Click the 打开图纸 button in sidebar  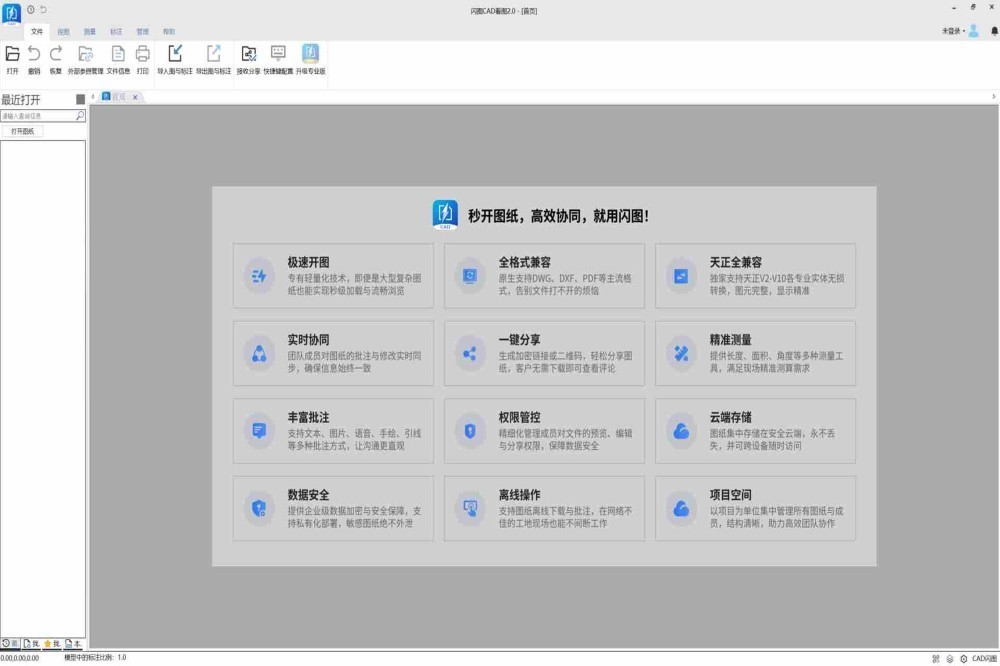(x=22, y=131)
